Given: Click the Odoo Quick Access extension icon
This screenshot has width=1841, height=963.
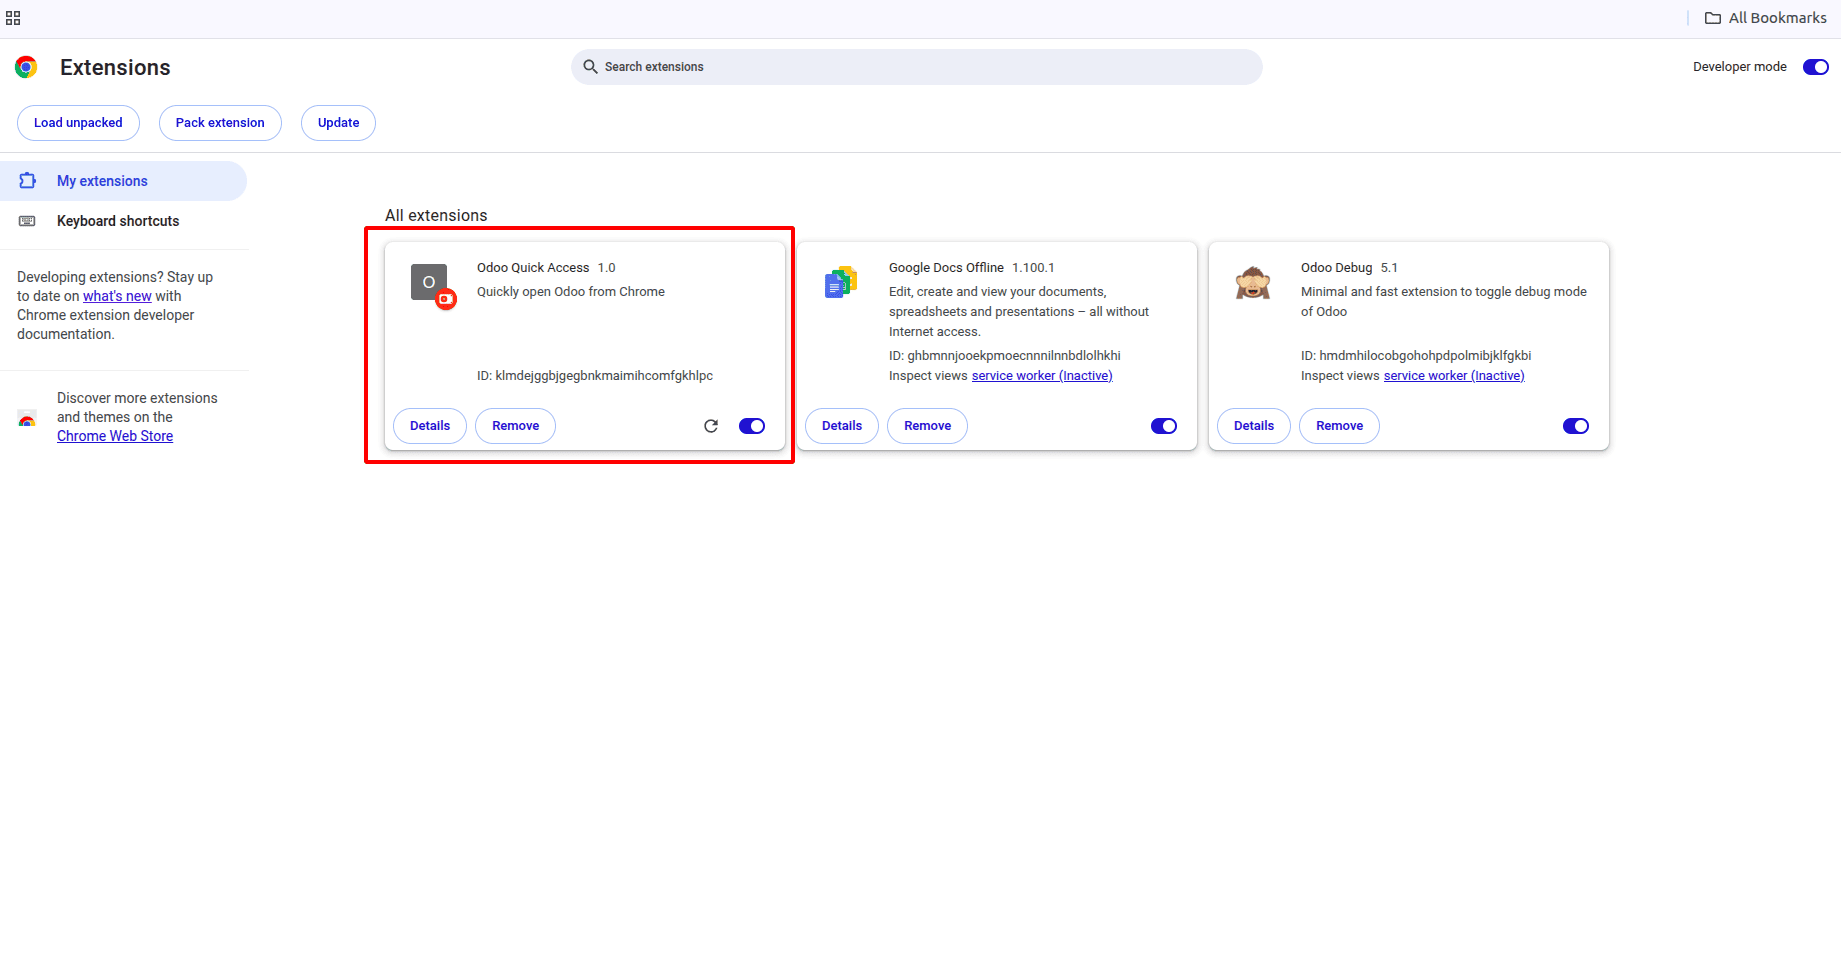Looking at the screenshot, I should pos(428,282).
